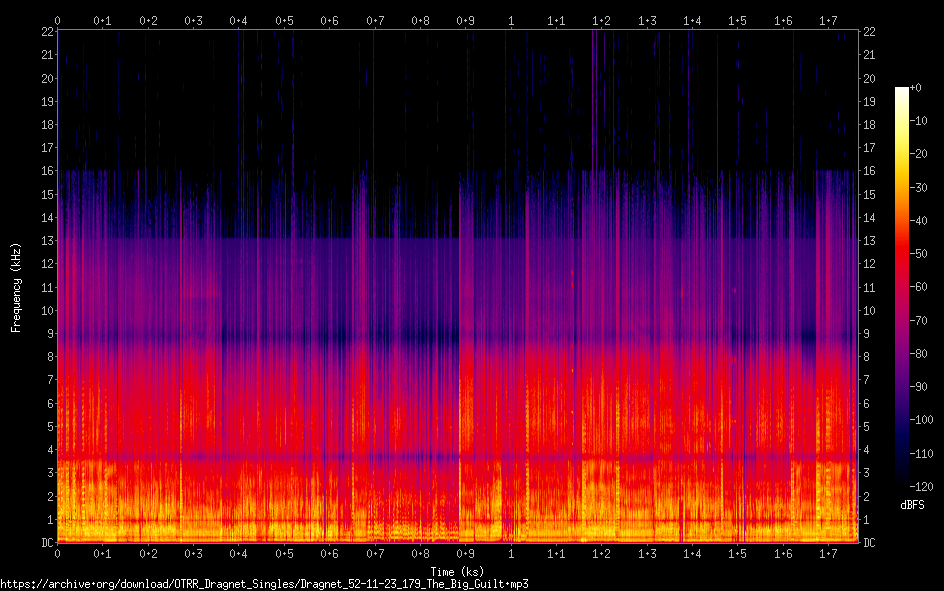Select the 0.9 tick on the bottom time axis

(x=465, y=554)
